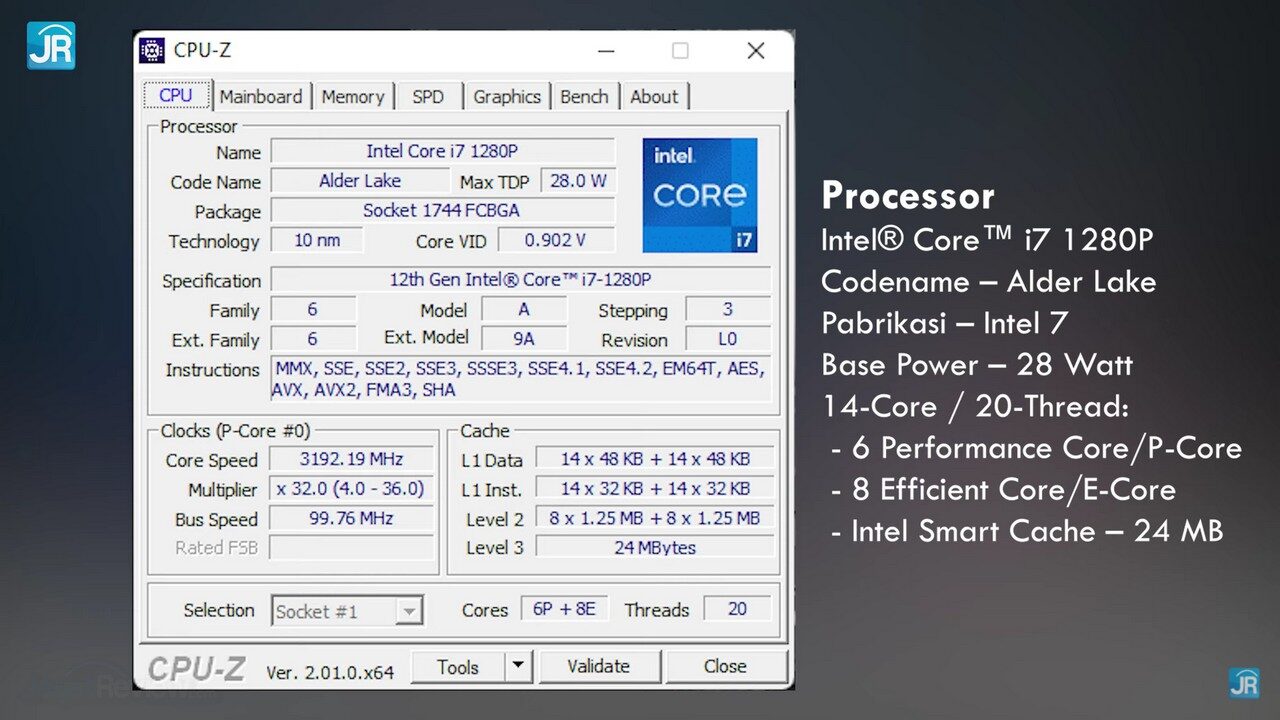Click the Tools button
This screenshot has width=1280, height=720.
(458, 666)
